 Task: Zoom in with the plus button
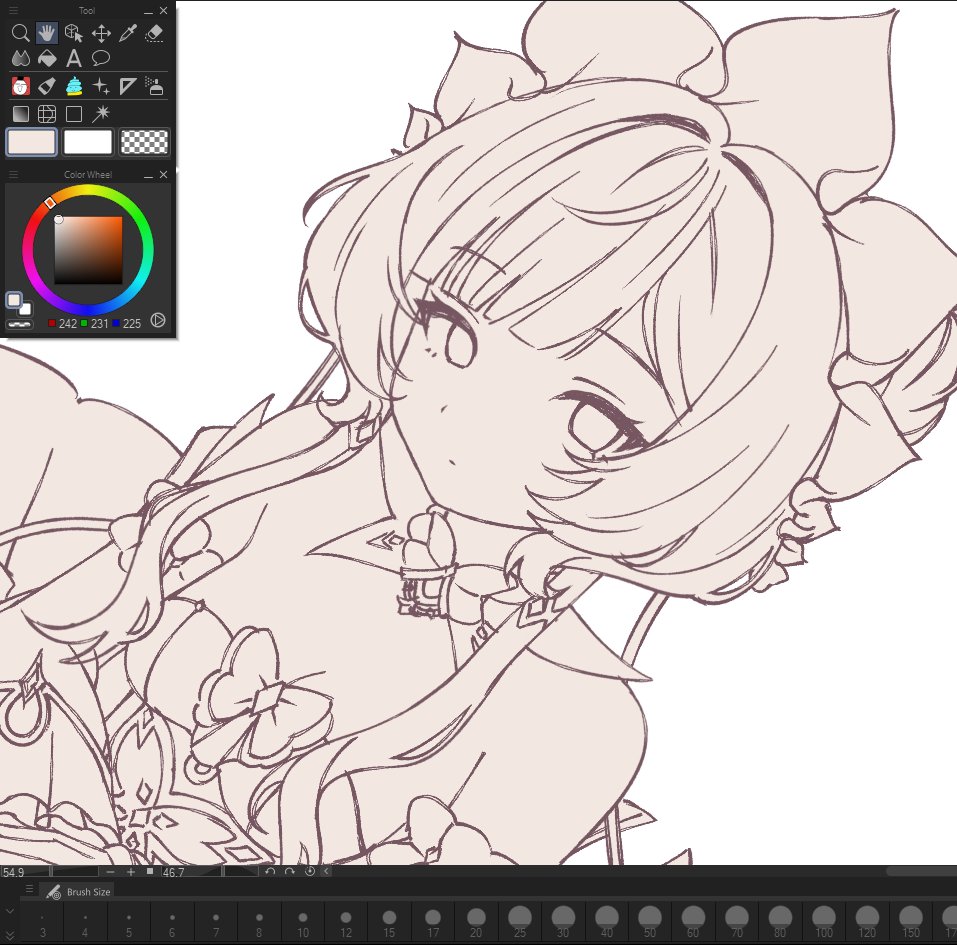point(131,872)
